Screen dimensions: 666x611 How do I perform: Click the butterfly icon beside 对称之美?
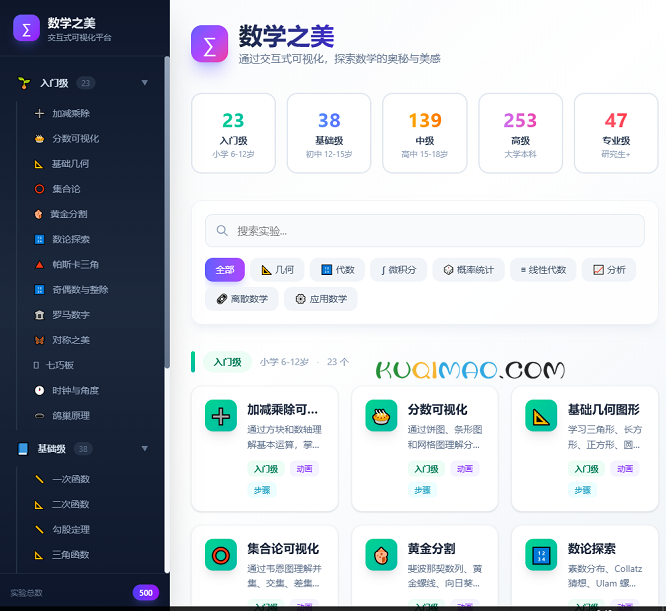[39, 340]
